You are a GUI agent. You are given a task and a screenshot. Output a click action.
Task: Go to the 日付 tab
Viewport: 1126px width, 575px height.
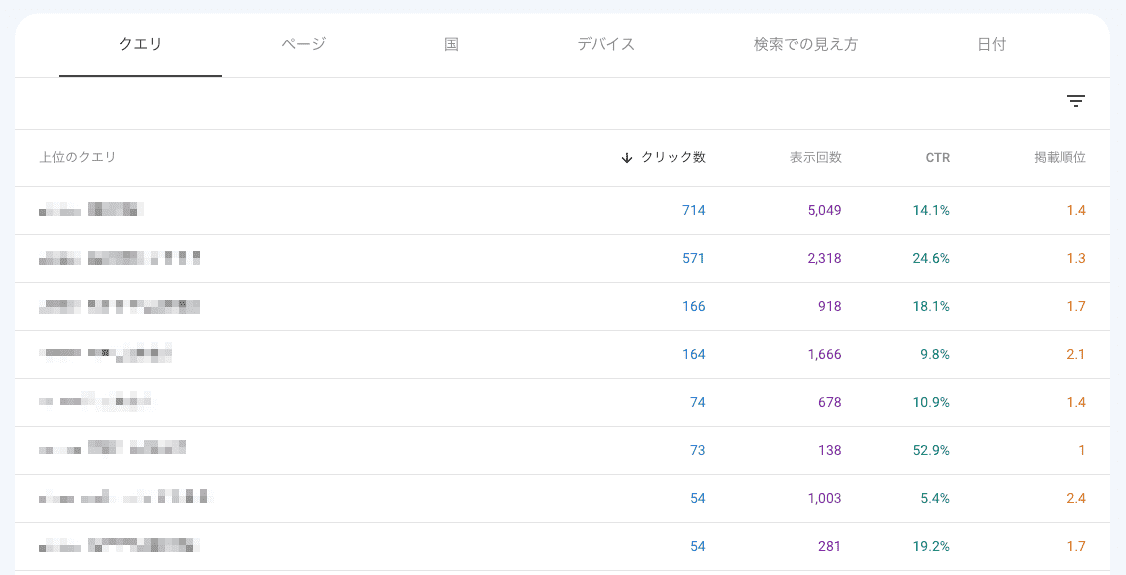coord(991,45)
